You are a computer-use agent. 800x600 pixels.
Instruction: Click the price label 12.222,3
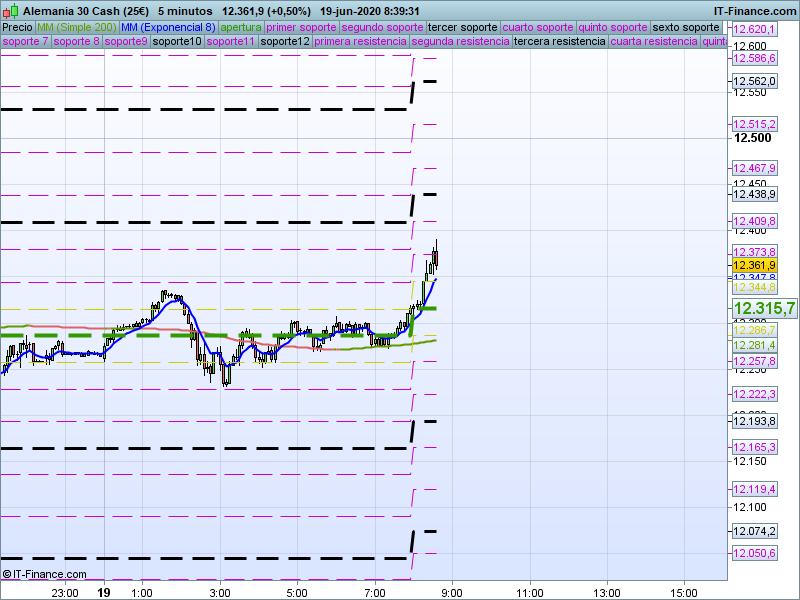point(755,394)
